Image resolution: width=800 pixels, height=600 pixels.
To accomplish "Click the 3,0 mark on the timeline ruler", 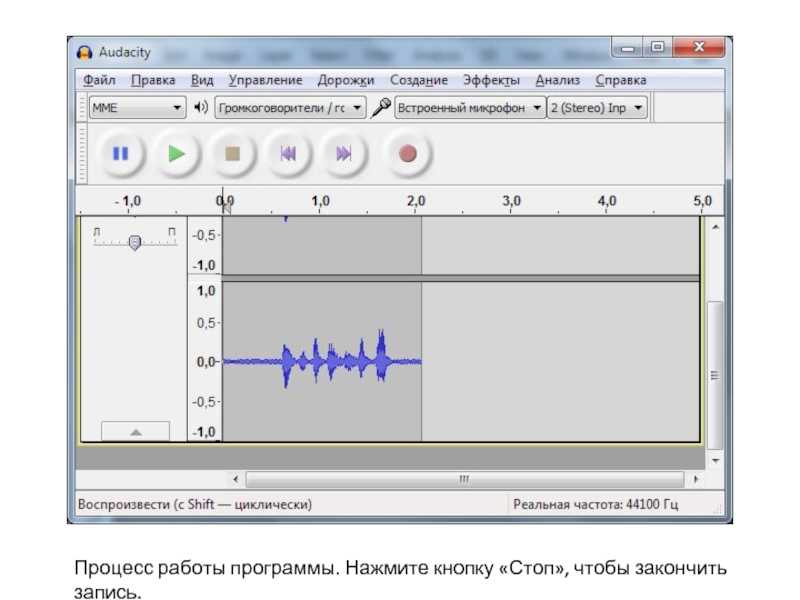I will tap(511, 201).
